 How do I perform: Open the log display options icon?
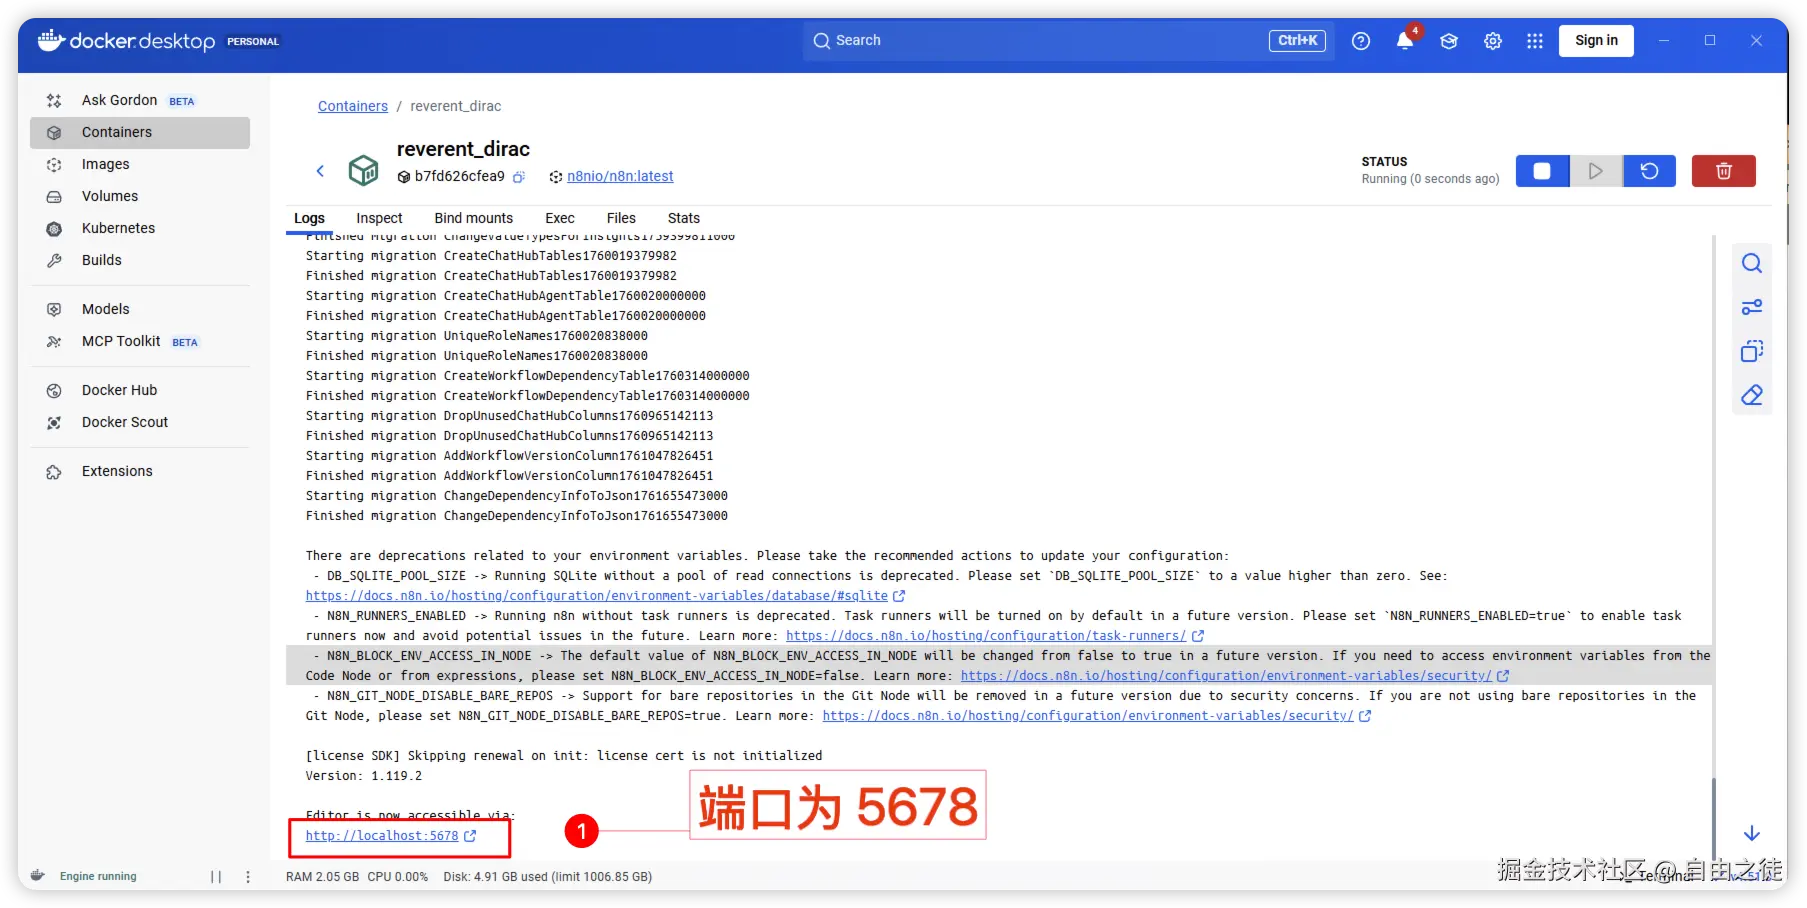click(x=1752, y=307)
